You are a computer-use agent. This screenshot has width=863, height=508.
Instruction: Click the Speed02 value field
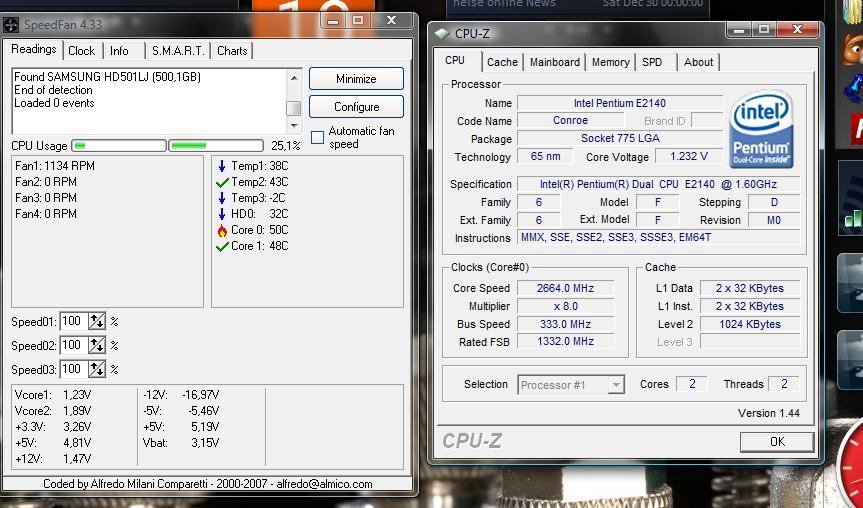tap(74, 345)
